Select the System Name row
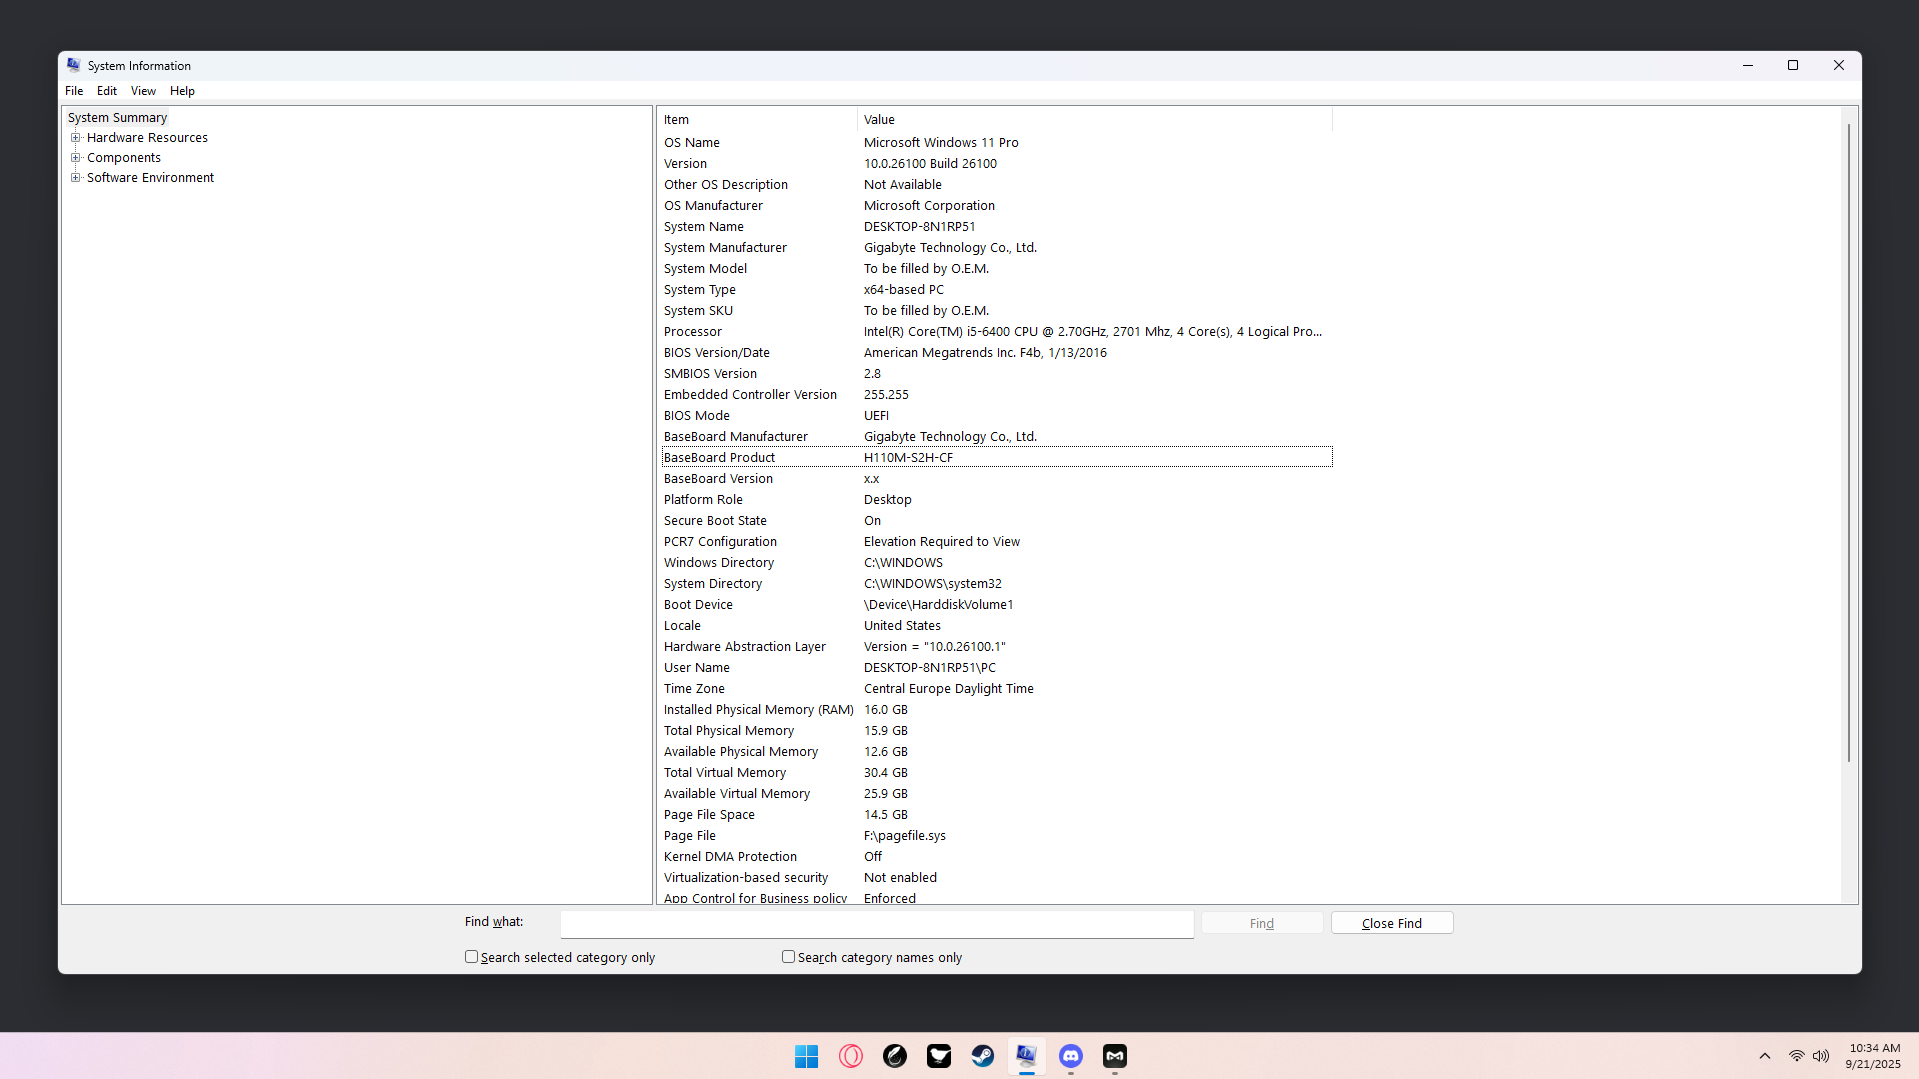This screenshot has width=1919, height=1079. click(997, 227)
